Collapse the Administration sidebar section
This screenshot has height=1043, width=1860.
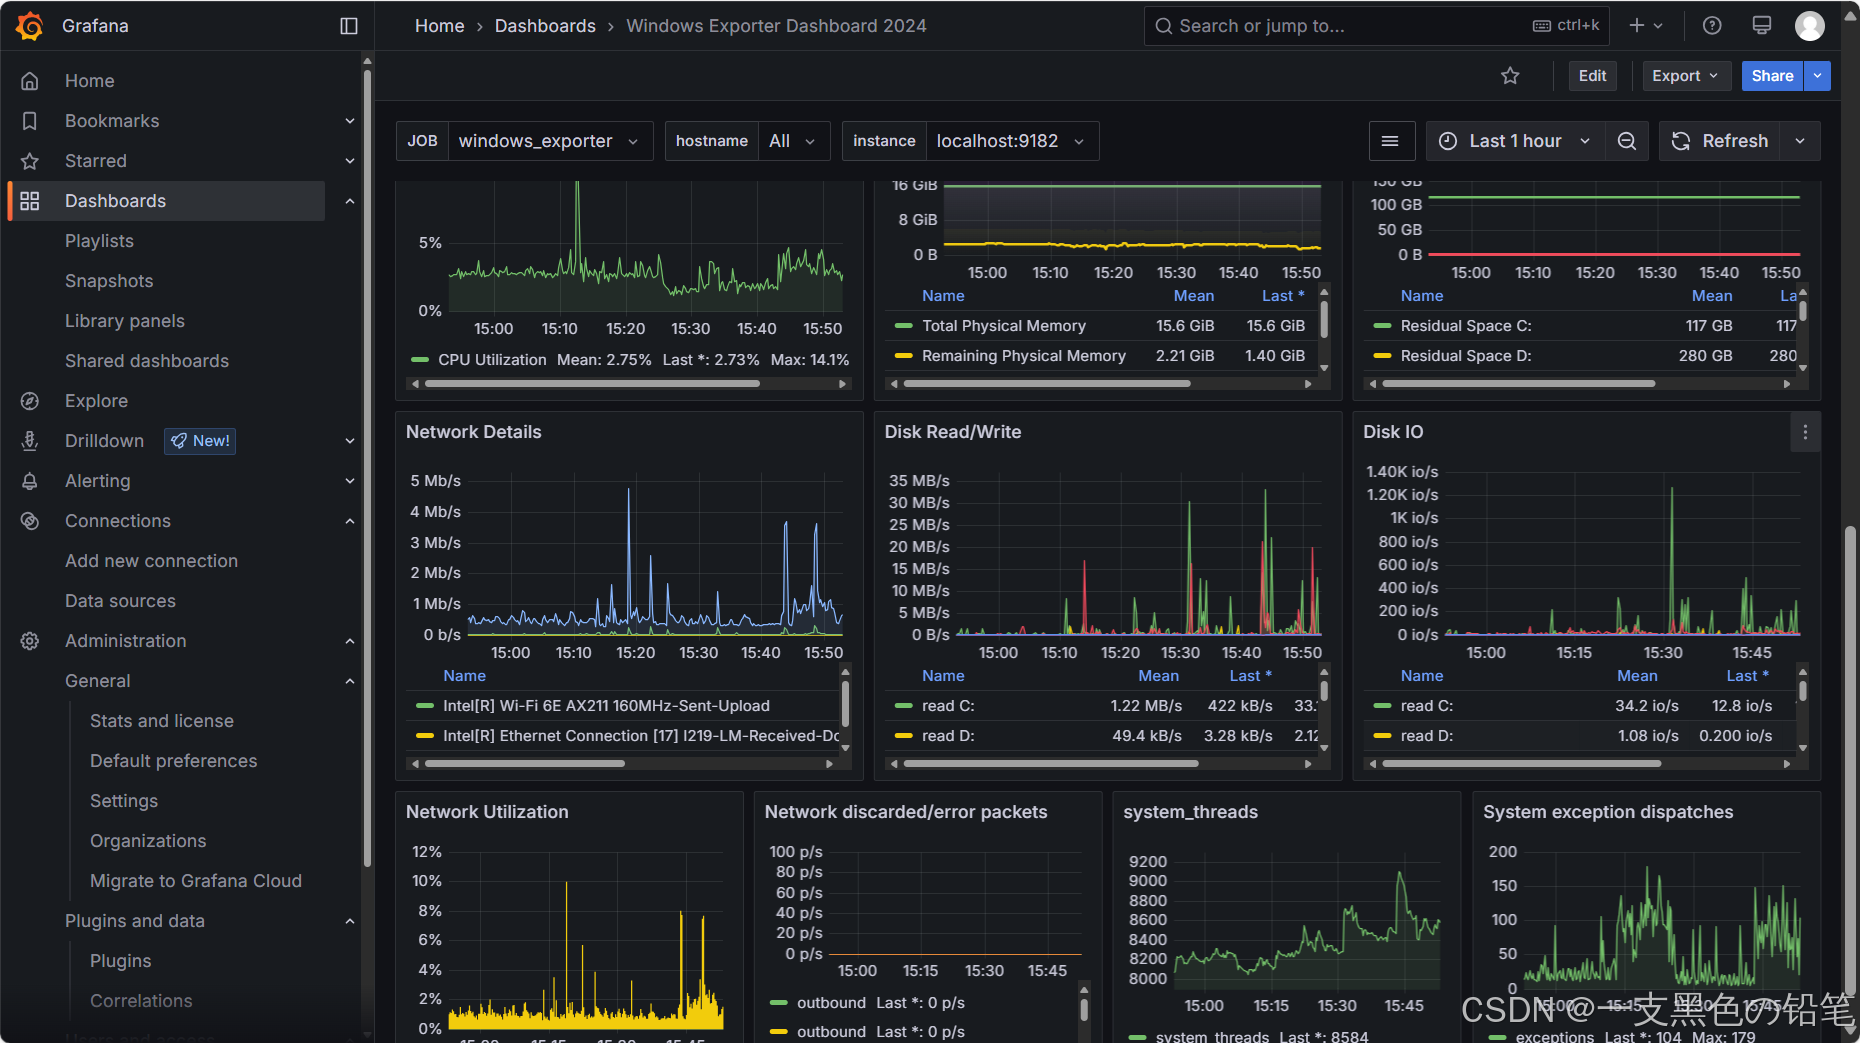(350, 641)
